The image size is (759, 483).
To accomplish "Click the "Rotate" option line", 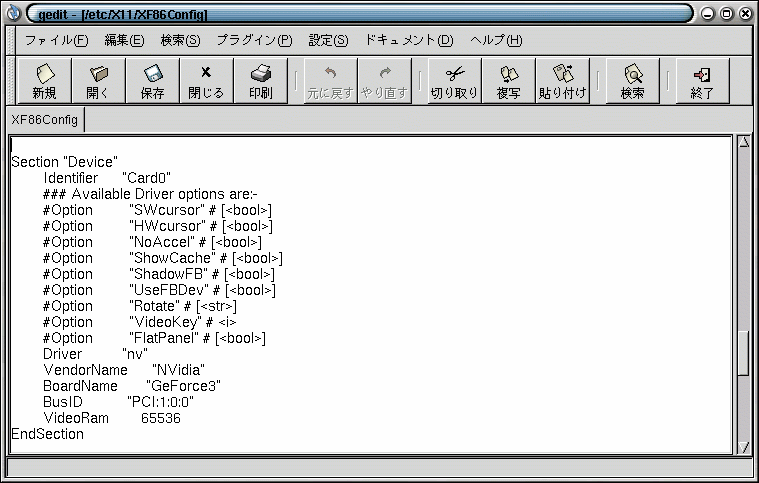I will (139, 306).
